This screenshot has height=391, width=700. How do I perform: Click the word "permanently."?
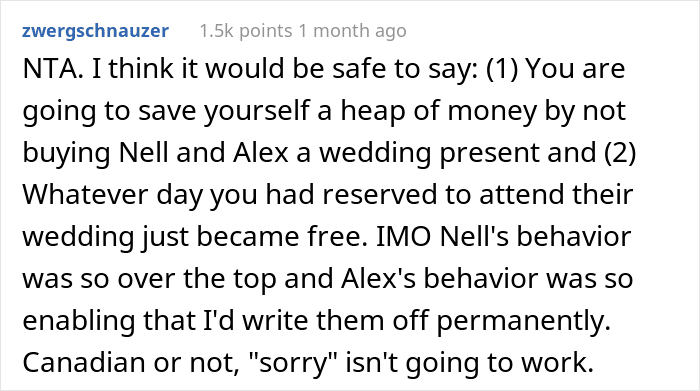(523, 321)
